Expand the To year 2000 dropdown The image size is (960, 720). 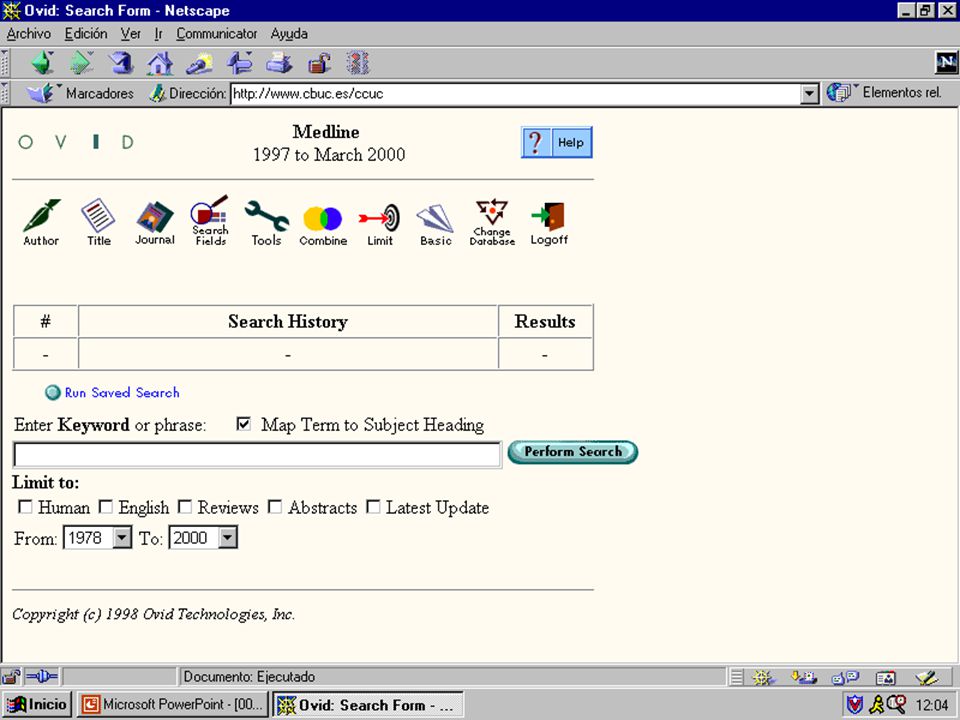point(228,538)
